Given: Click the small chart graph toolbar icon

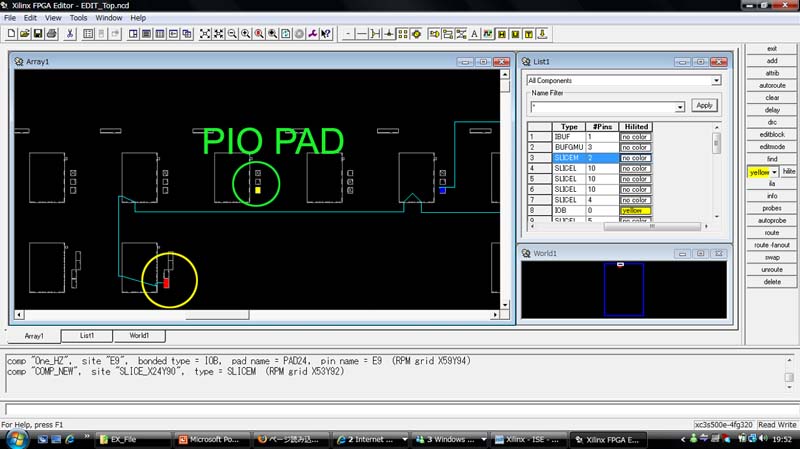Looking at the screenshot, I should pyautogui.click(x=488, y=34).
